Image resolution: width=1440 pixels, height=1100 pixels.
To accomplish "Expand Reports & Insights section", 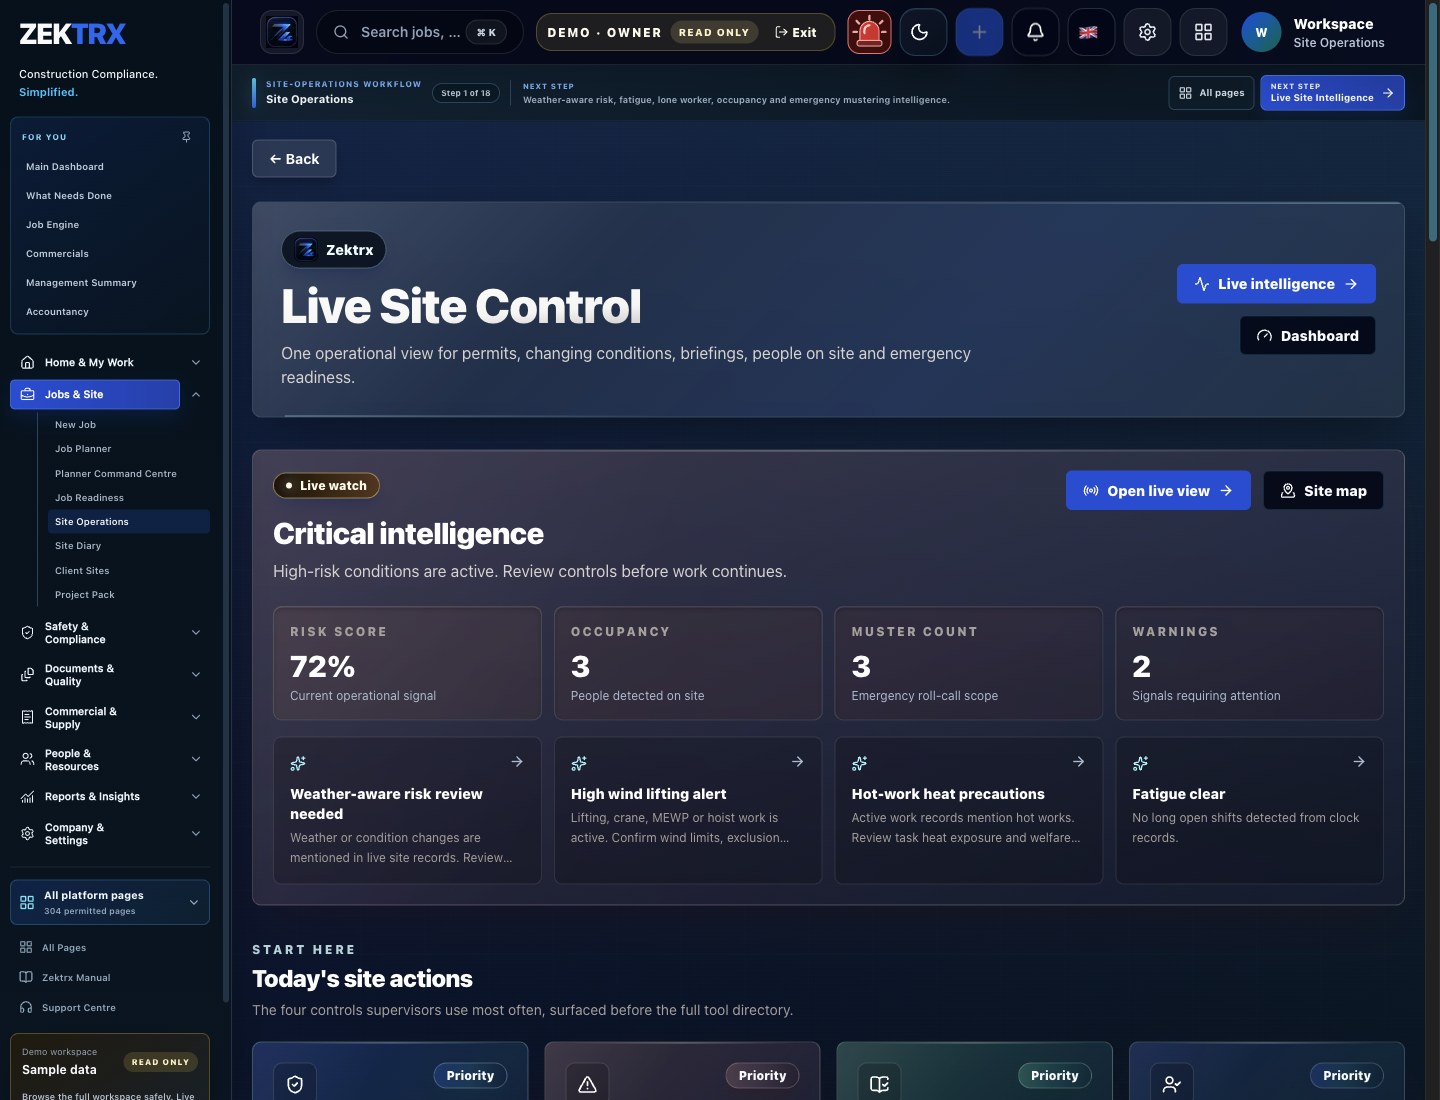I will (x=196, y=796).
